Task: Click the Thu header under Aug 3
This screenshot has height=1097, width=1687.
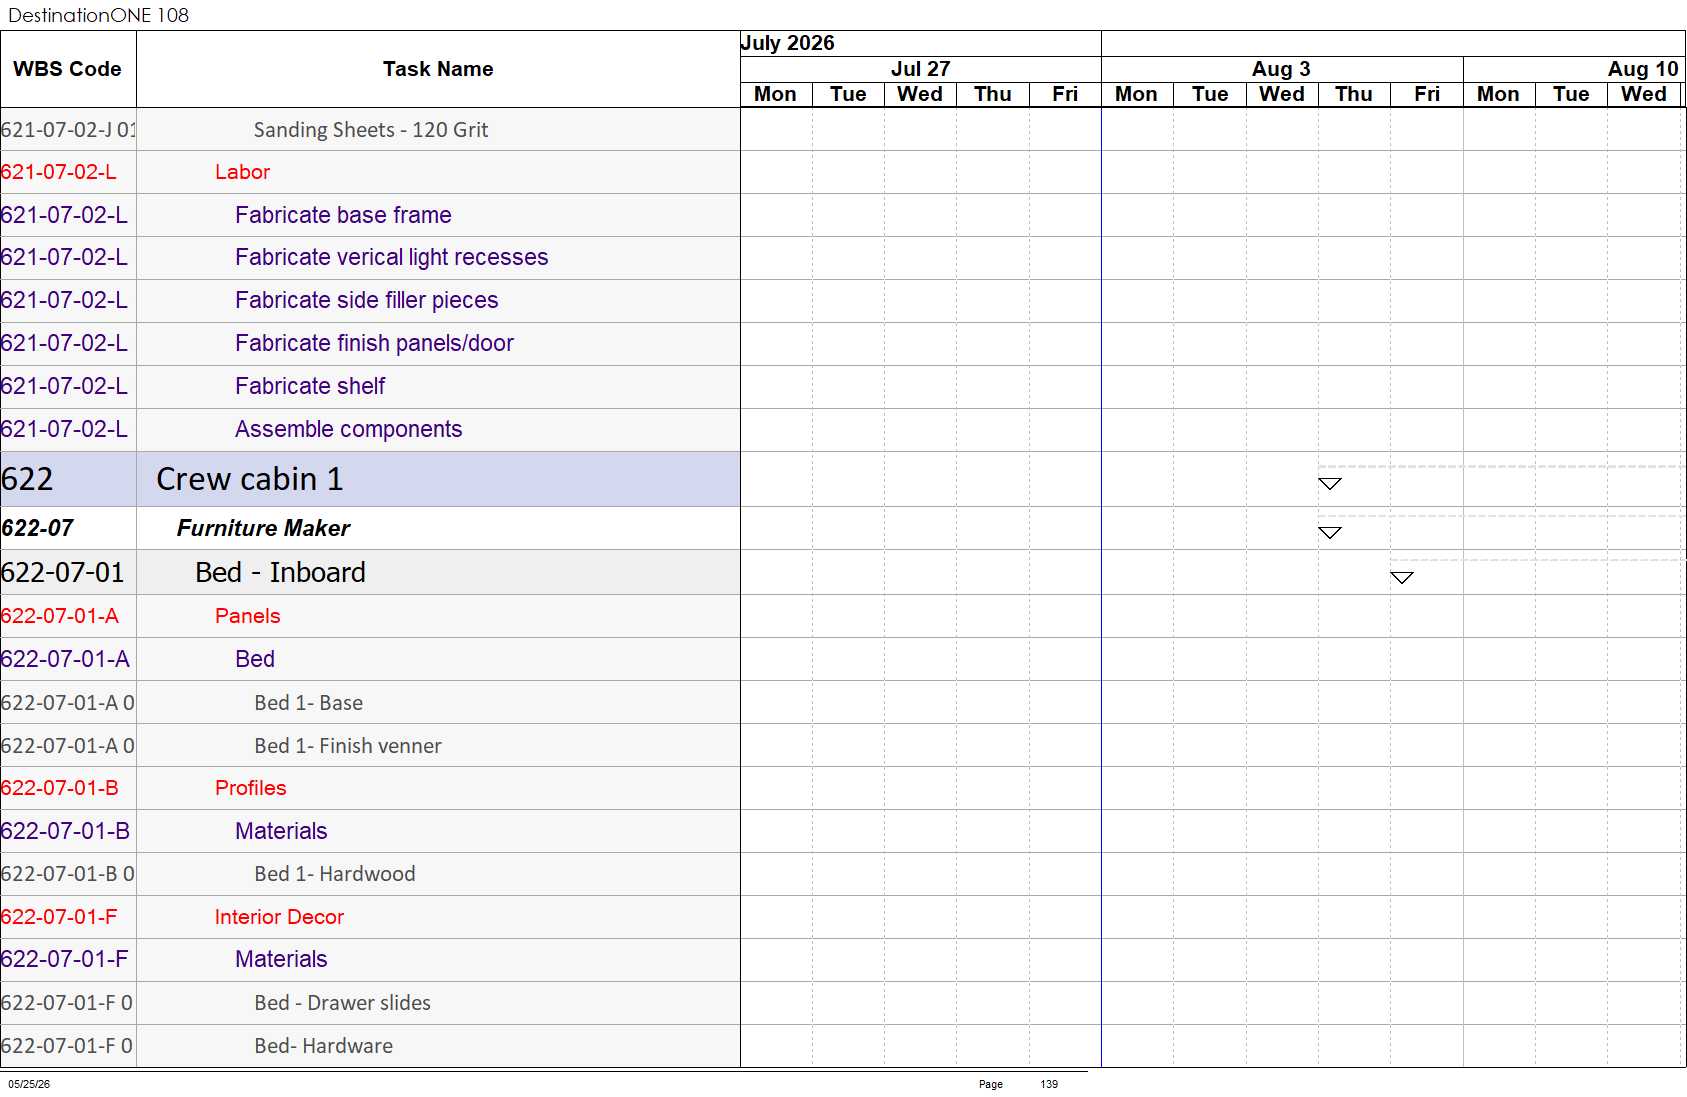Action: point(1354,94)
